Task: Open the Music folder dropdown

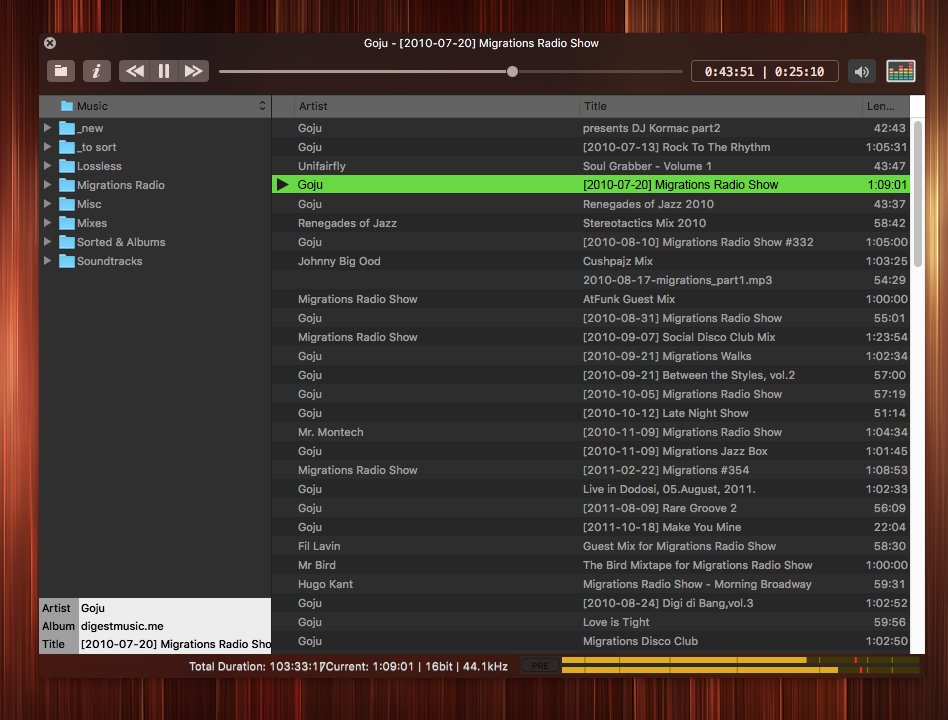Action: 155,106
